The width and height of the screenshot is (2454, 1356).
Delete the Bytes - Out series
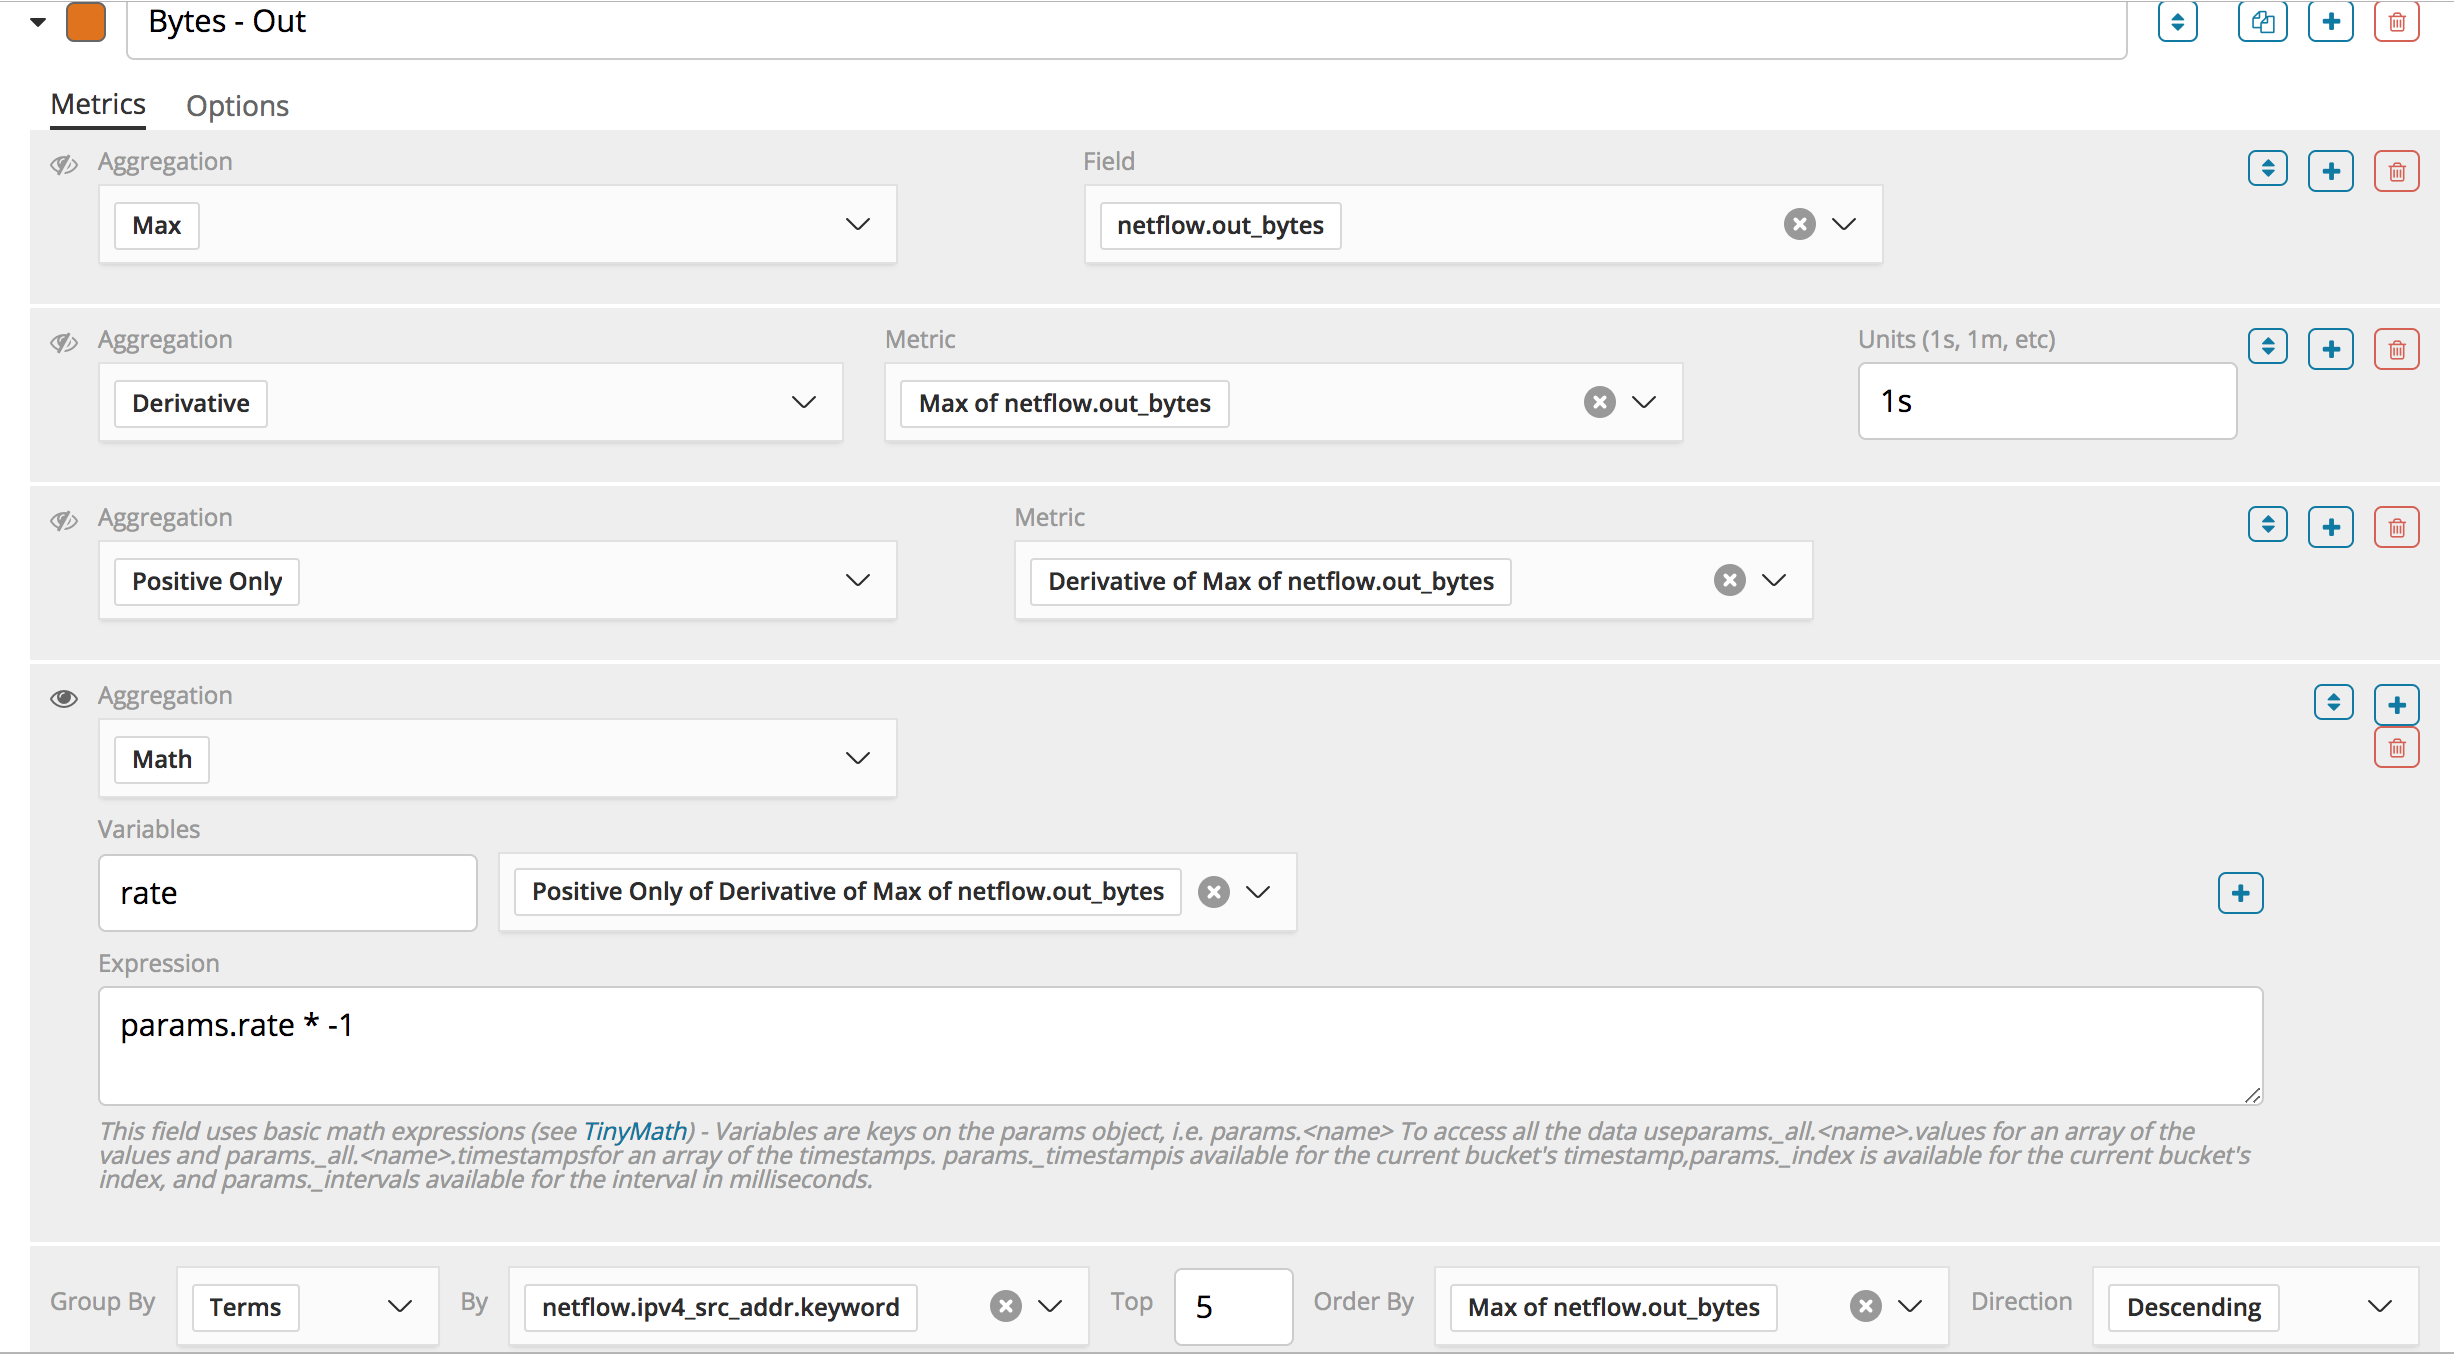coord(2396,22)
